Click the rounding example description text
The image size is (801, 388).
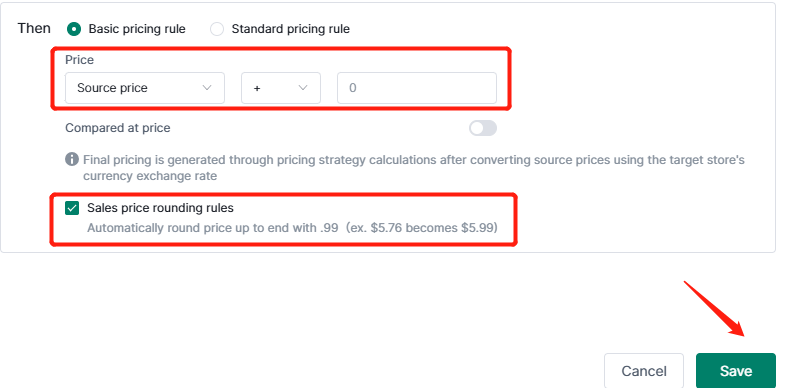(x=292, y=228)
